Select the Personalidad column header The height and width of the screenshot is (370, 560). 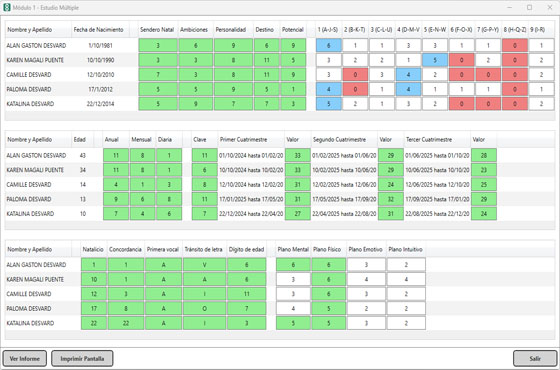tap(233, 30)
